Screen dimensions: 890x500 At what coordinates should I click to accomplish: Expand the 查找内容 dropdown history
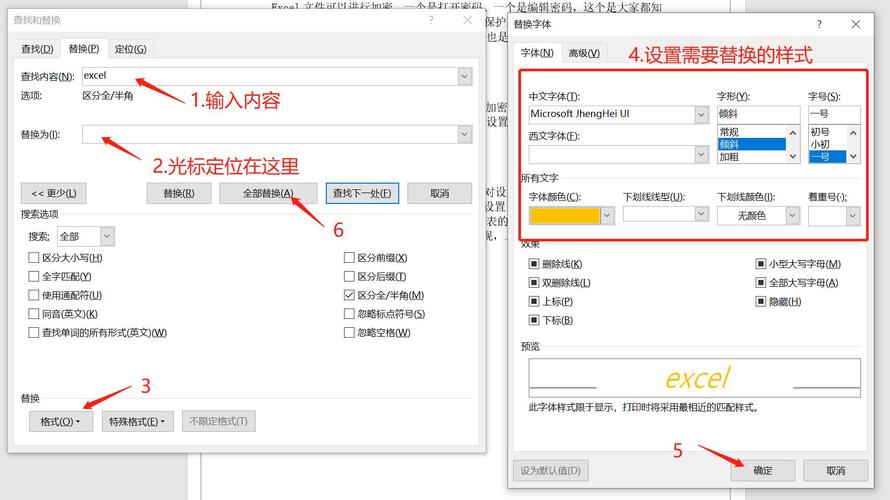465,76
